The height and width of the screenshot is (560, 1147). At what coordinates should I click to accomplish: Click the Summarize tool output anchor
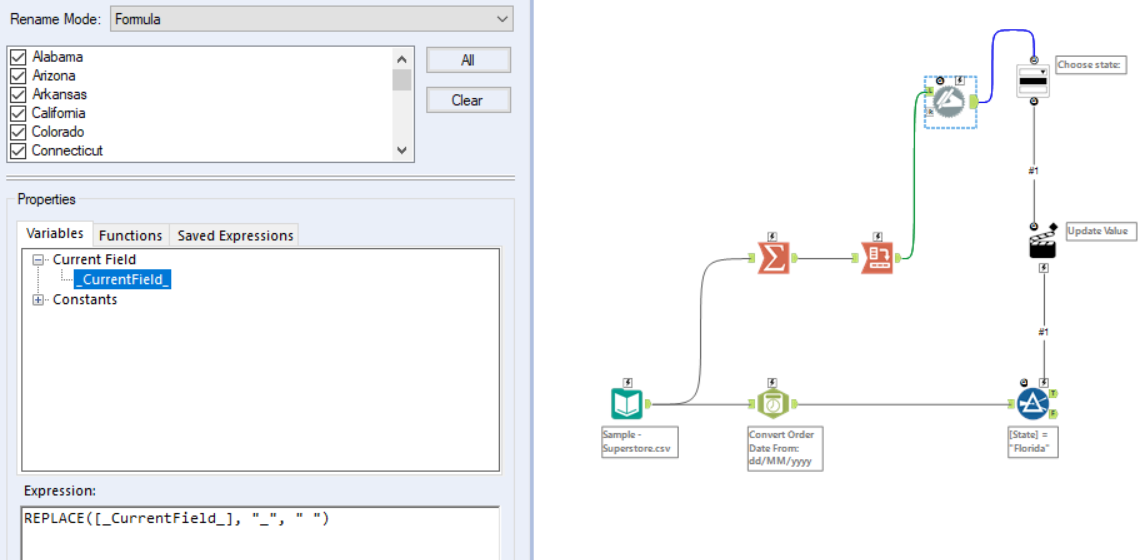(795, 257)
